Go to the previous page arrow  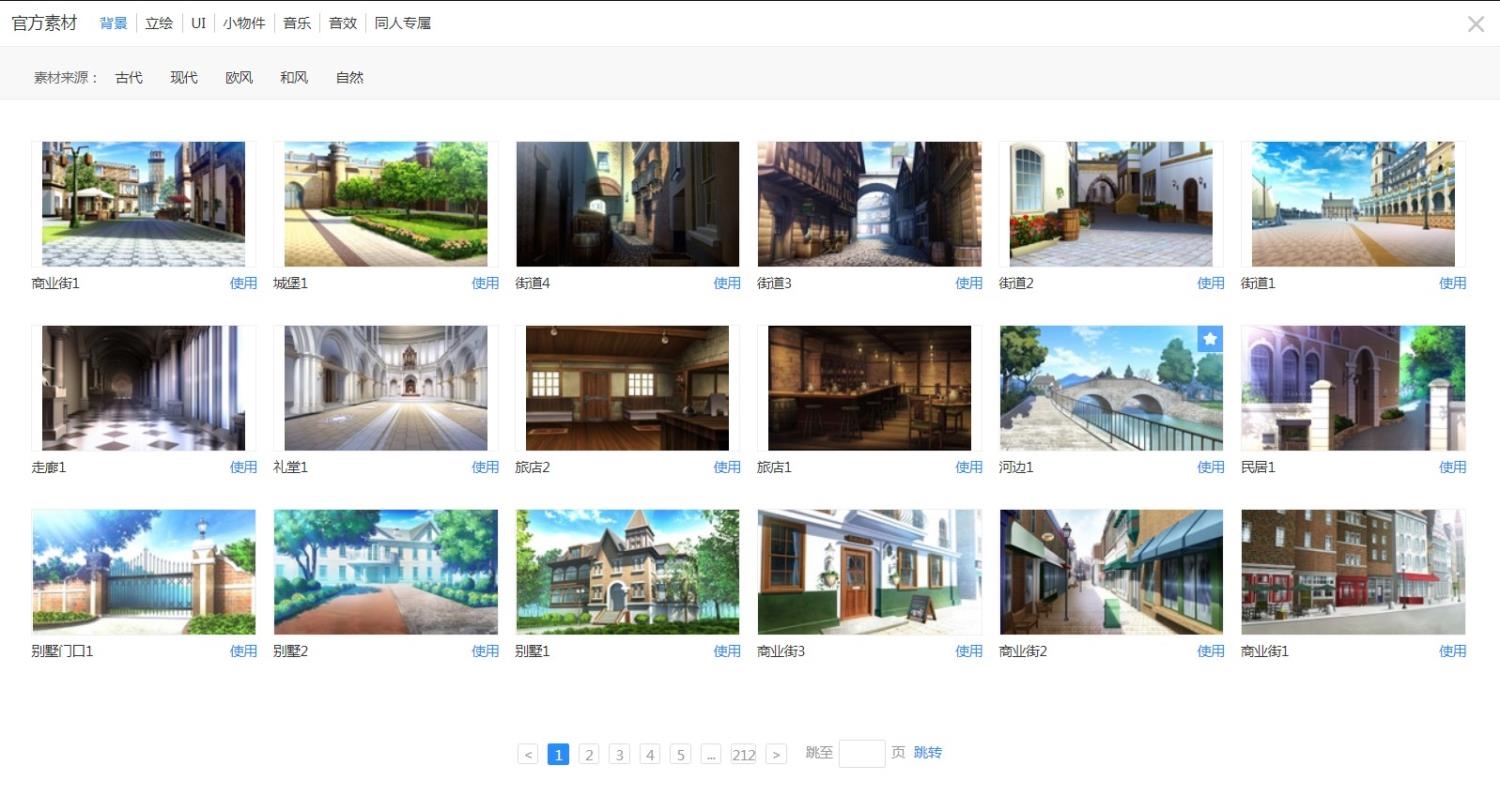[x=528, y=754]
